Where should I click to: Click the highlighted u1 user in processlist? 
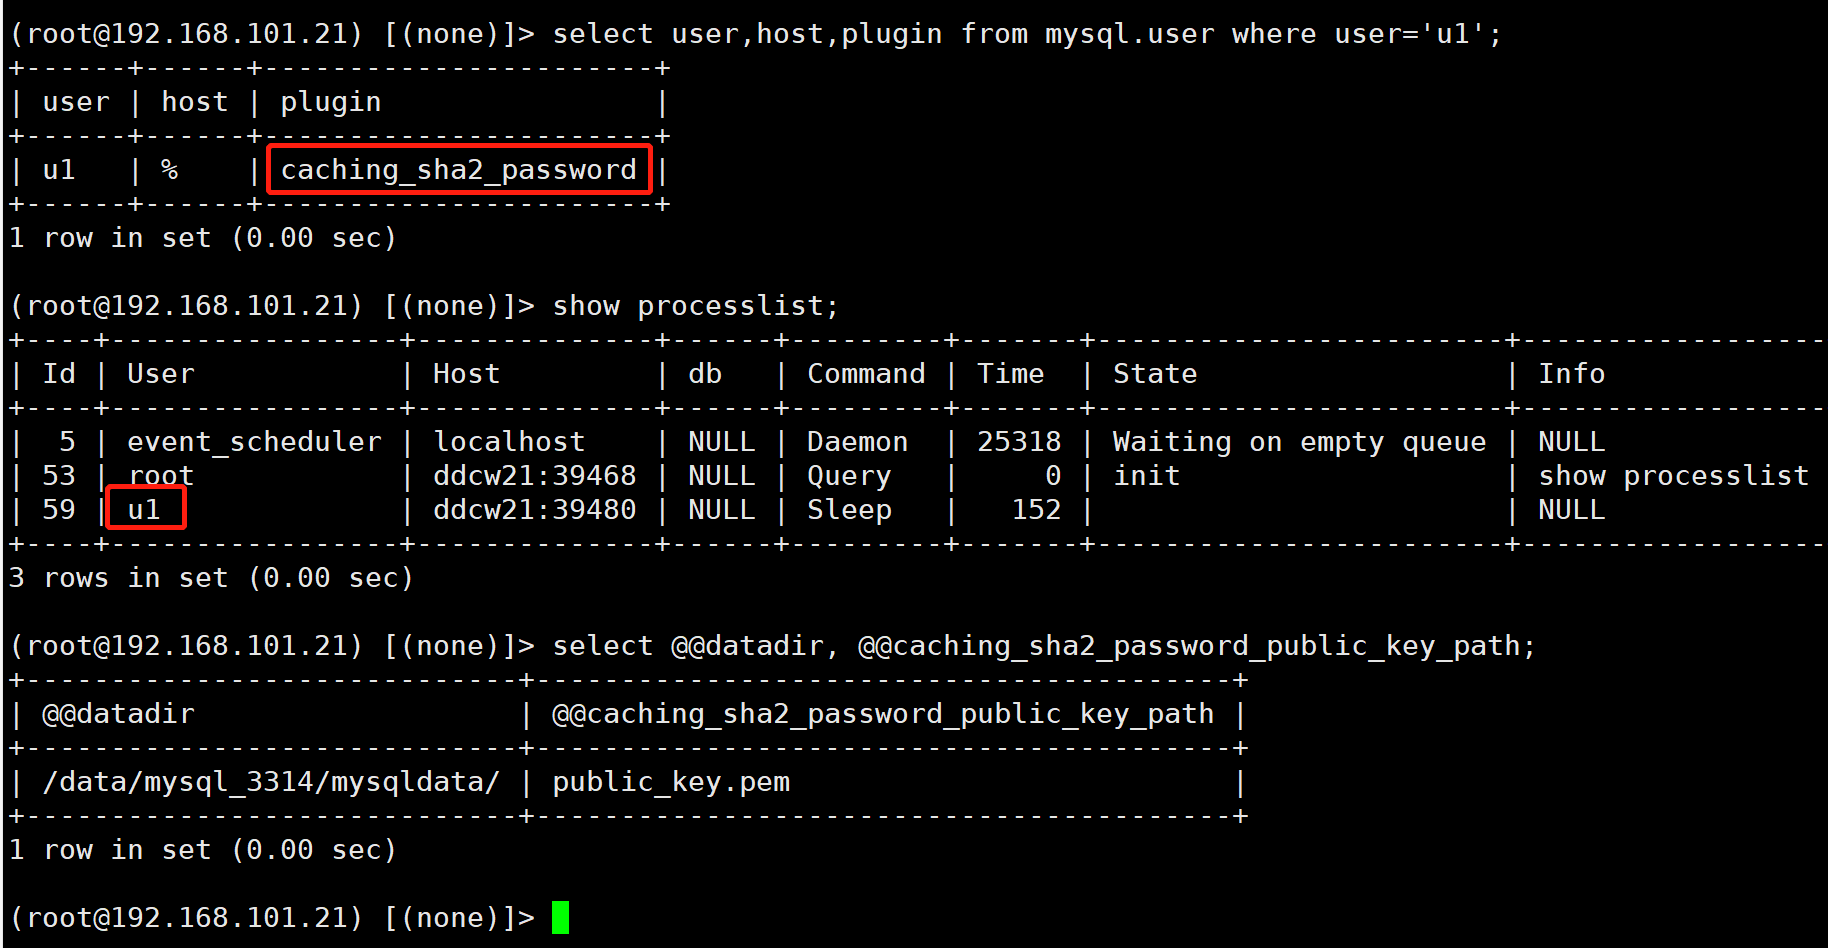click(144, 509)
